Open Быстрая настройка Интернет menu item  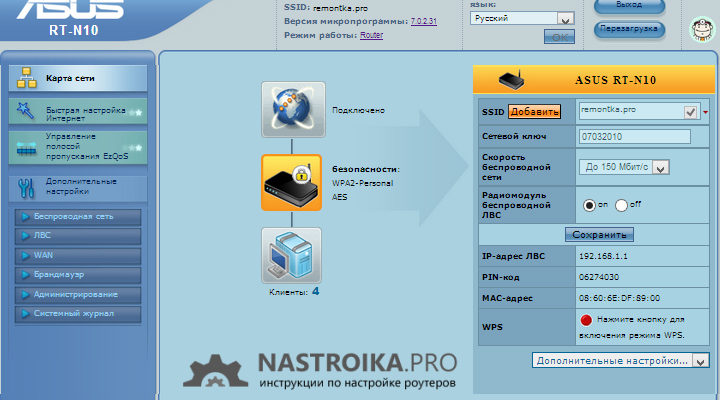[x=78, y=111]
